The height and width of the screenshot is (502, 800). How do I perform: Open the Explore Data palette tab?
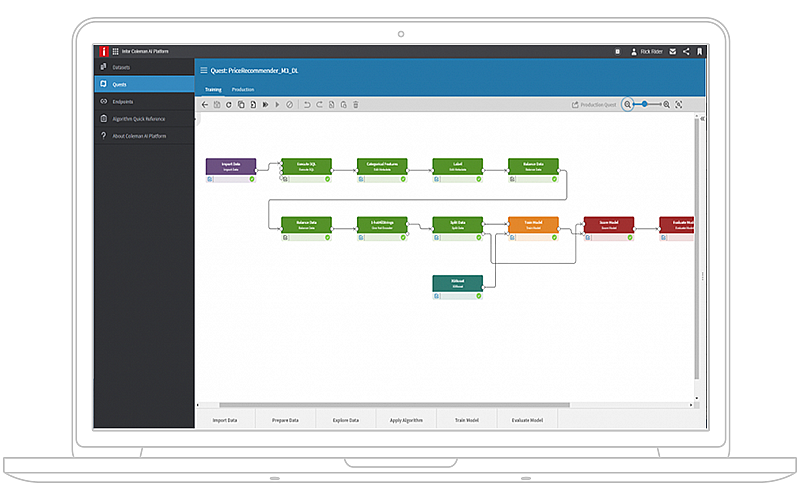[x=346, y=420]
